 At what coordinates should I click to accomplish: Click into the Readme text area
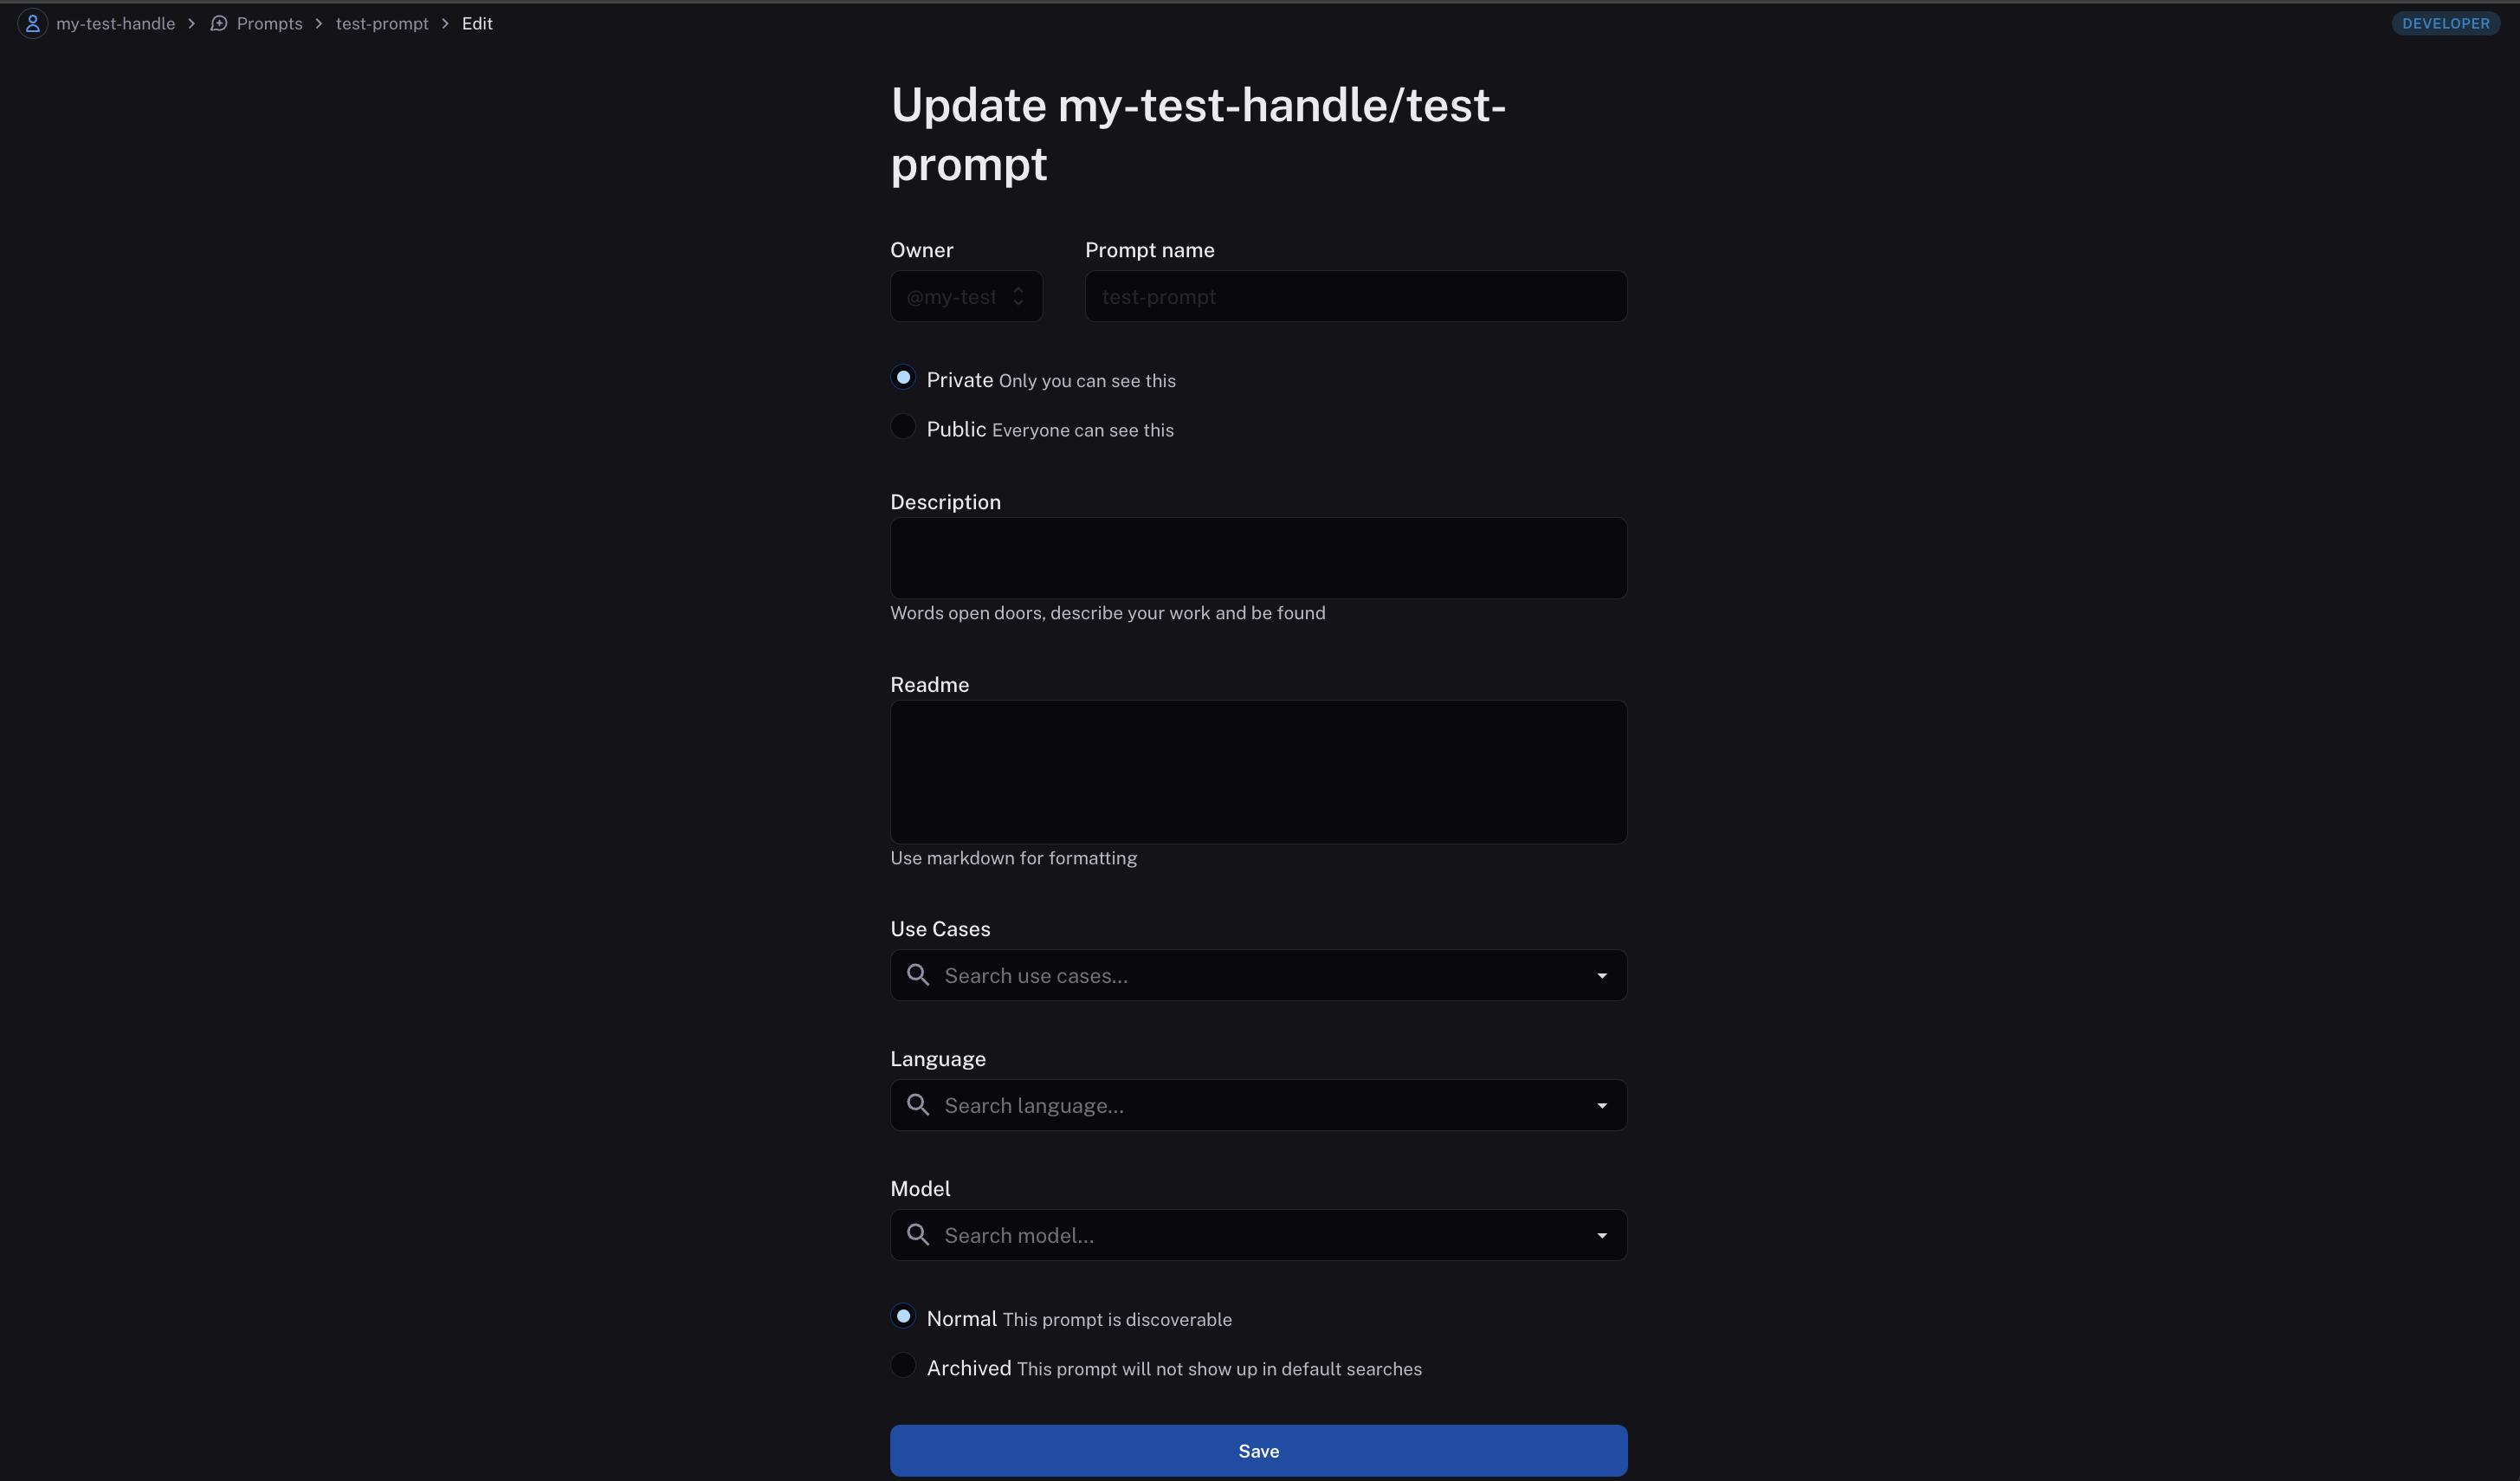1258,771
